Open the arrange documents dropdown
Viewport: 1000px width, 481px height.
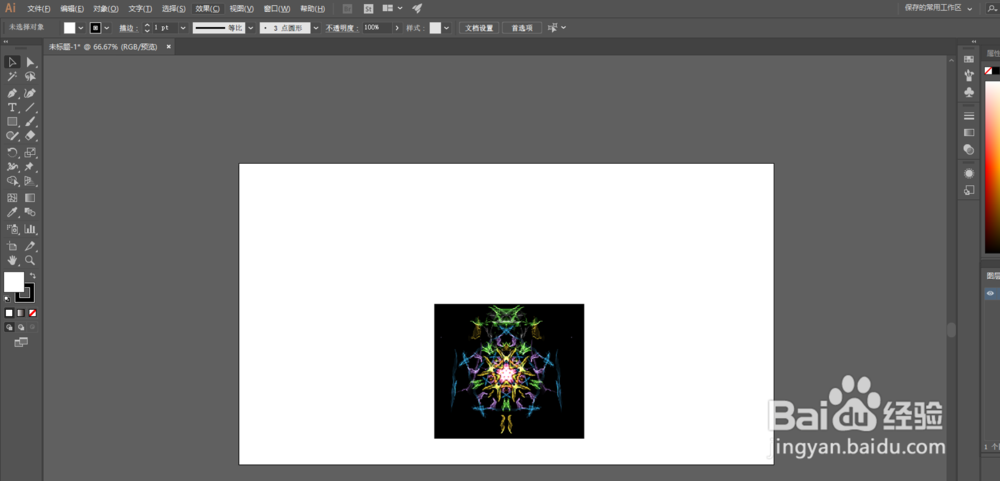(392, 8)
